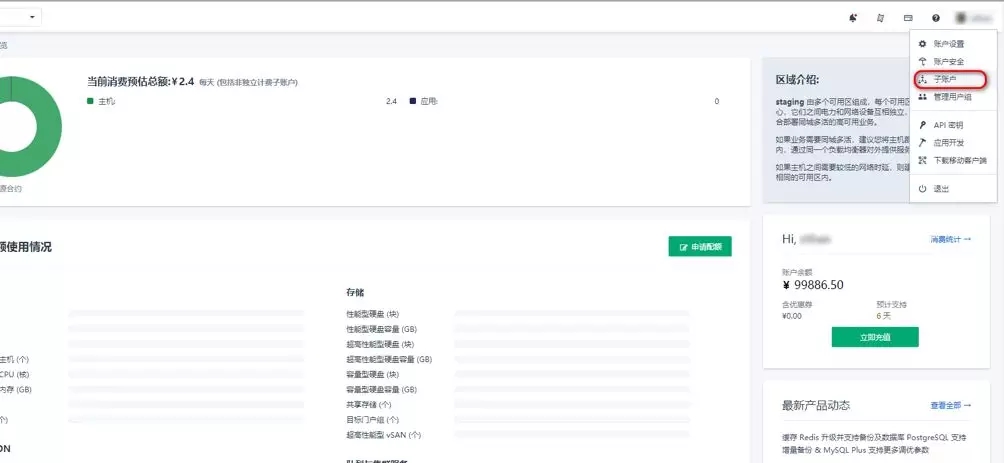Viewport: 1004px width, 463px height.
Task: Follow the 查看全部 link for product news
Action: (x=950, y=405)
